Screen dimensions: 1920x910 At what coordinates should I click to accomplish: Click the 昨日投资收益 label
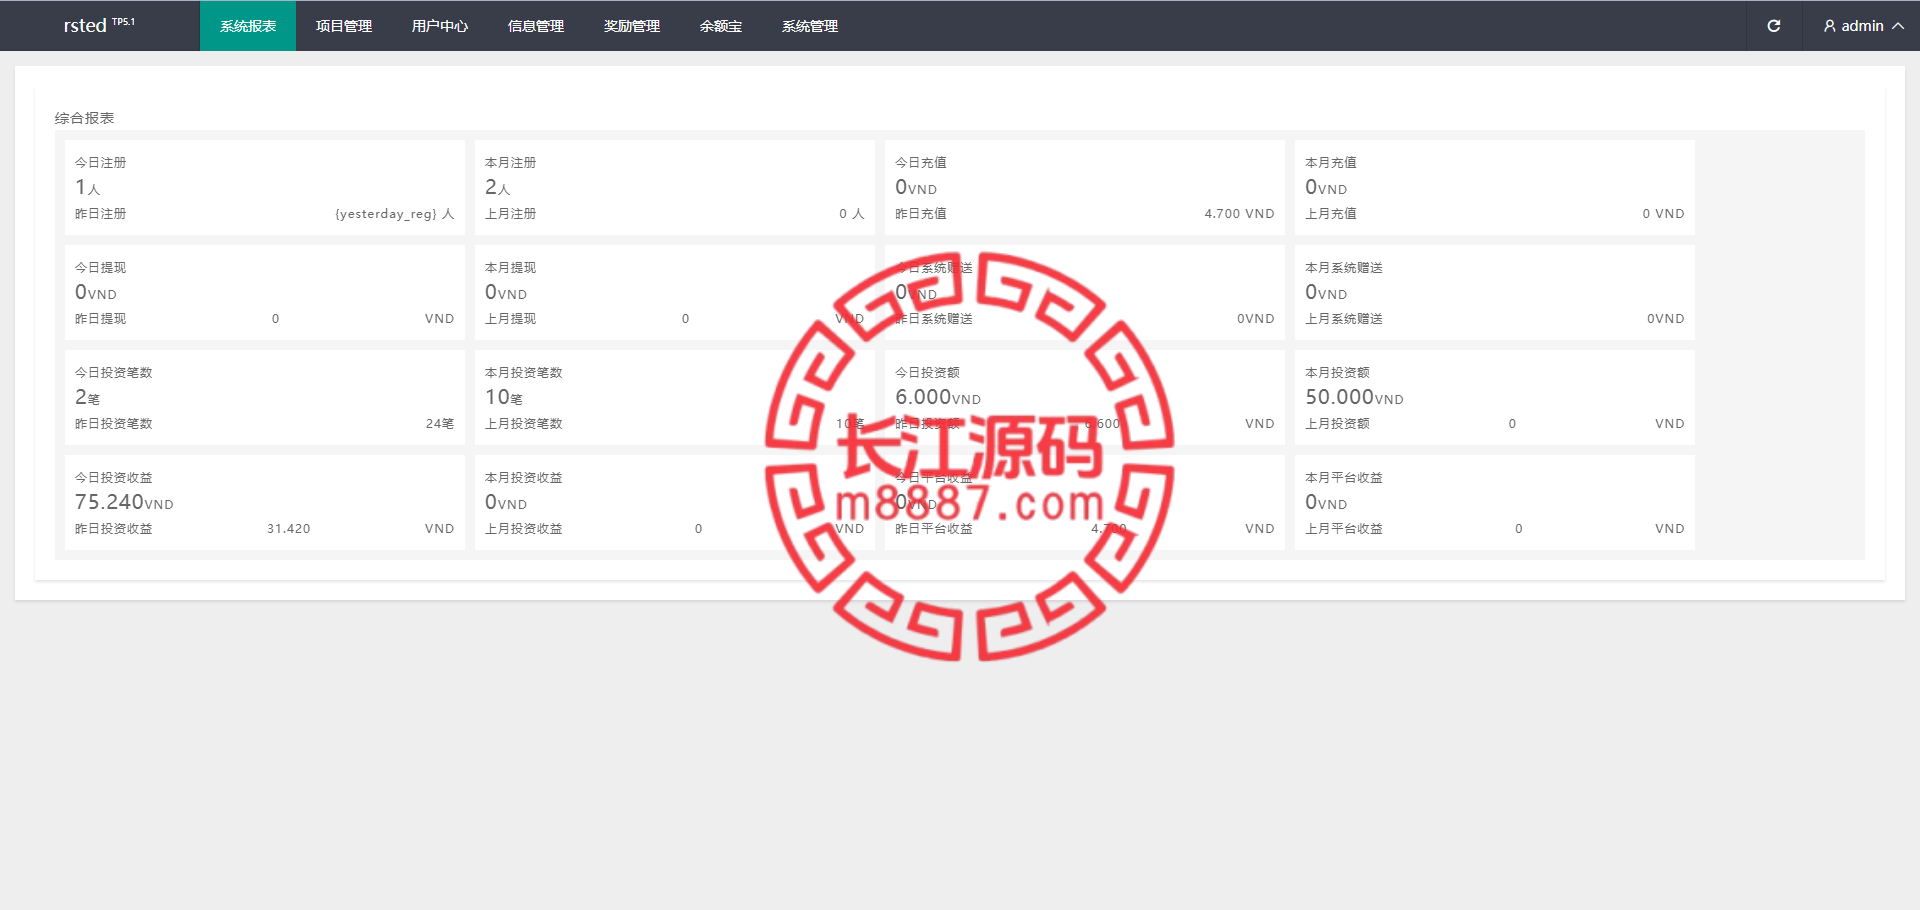(113, 529)
